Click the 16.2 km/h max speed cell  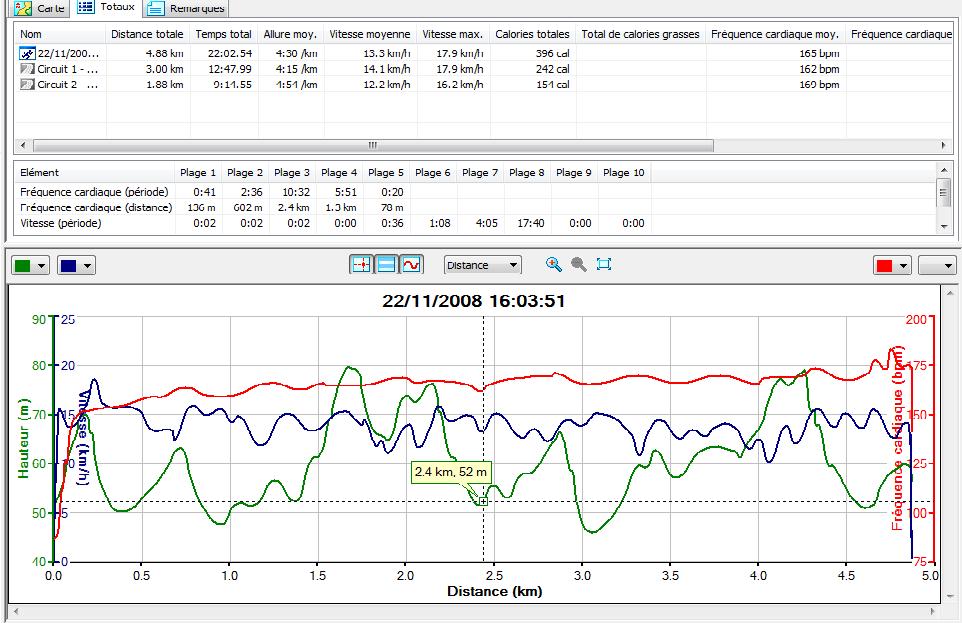460,84
